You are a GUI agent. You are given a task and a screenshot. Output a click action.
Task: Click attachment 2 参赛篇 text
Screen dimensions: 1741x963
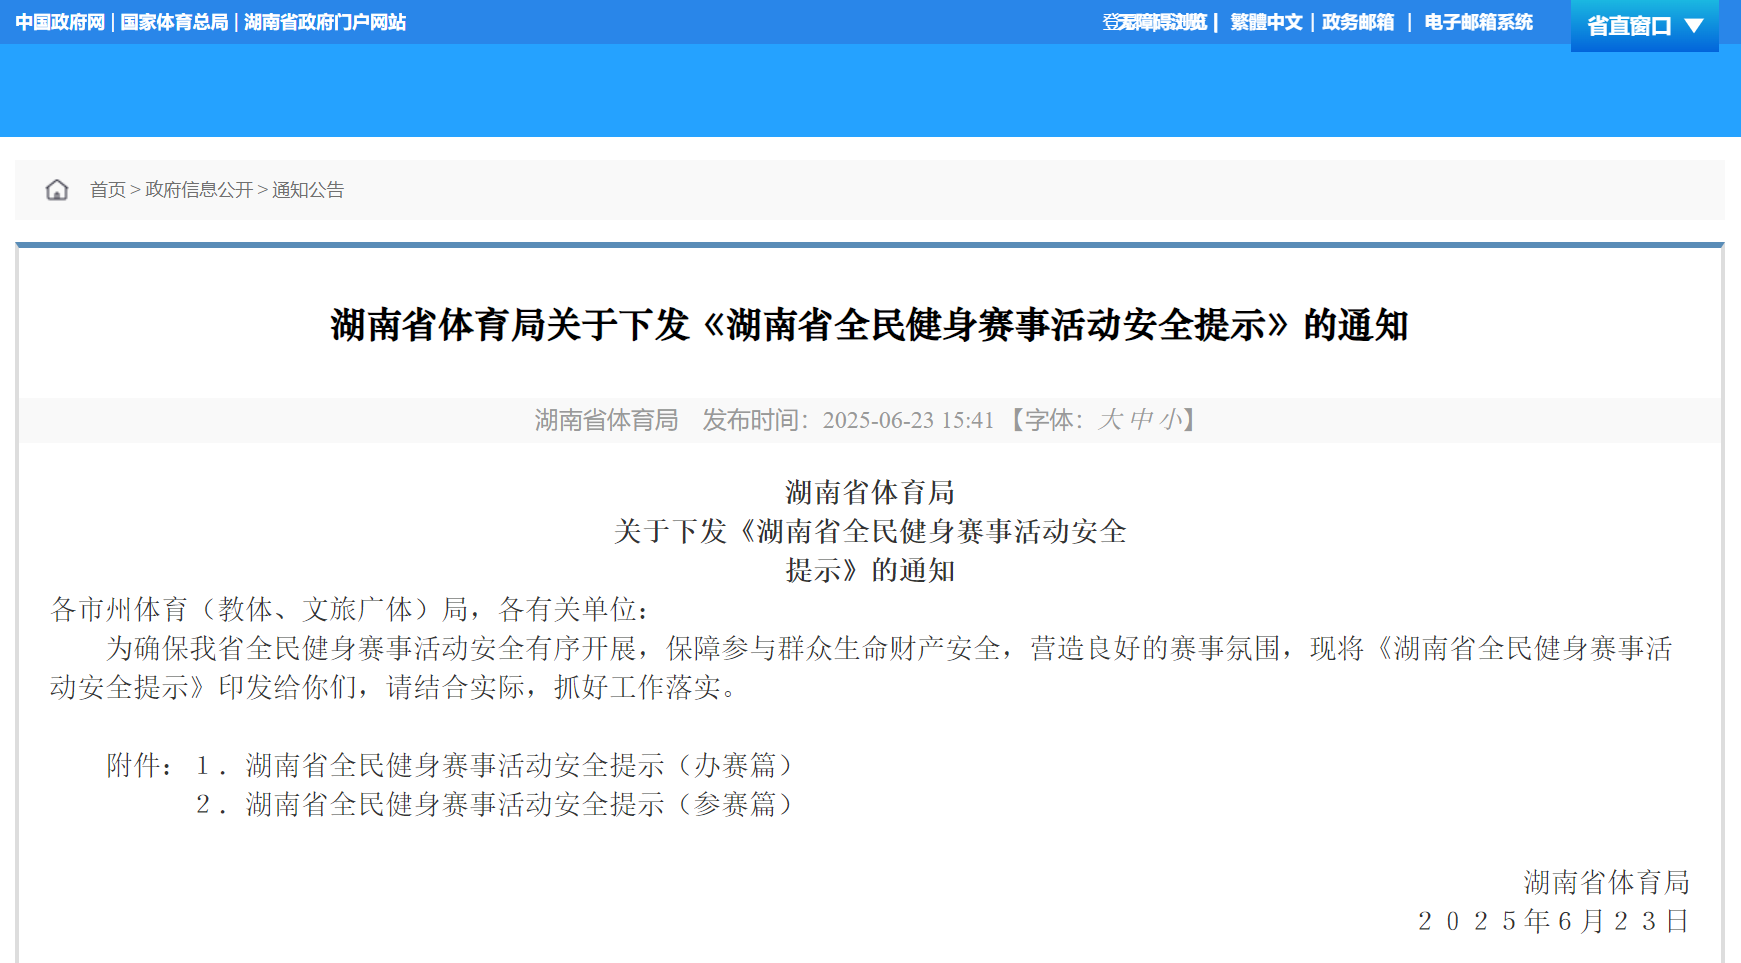pos(520,804)
